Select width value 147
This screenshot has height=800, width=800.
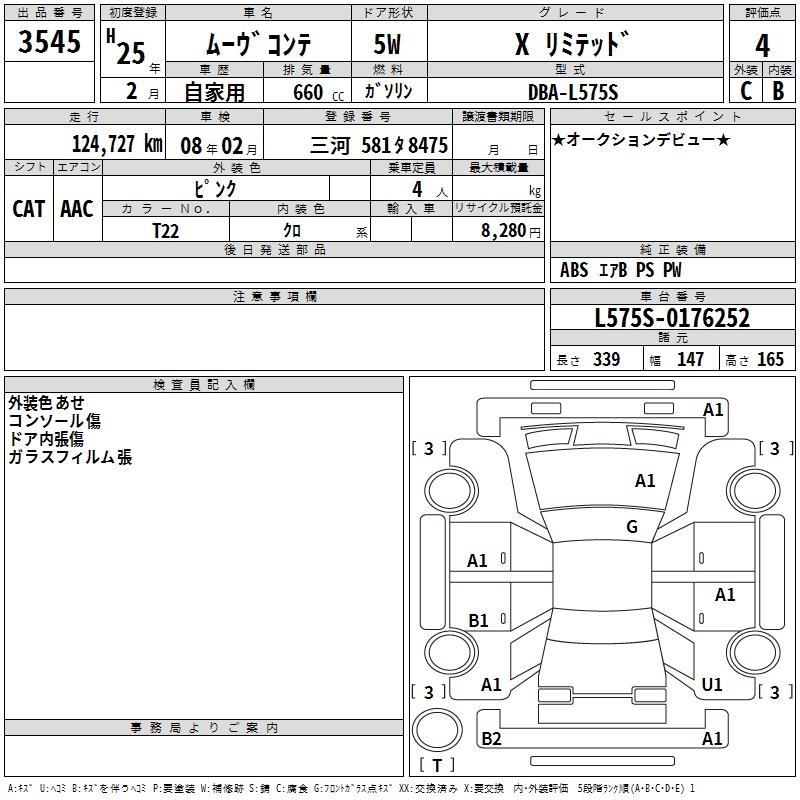(x=690, y=359)
